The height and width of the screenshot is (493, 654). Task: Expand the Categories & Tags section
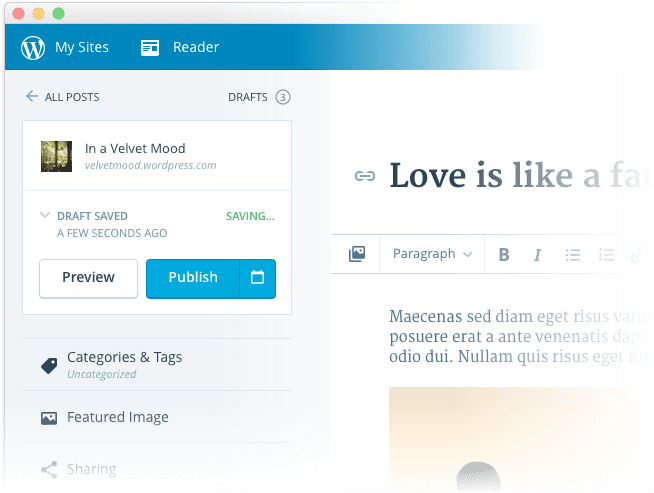coord(157,365)
